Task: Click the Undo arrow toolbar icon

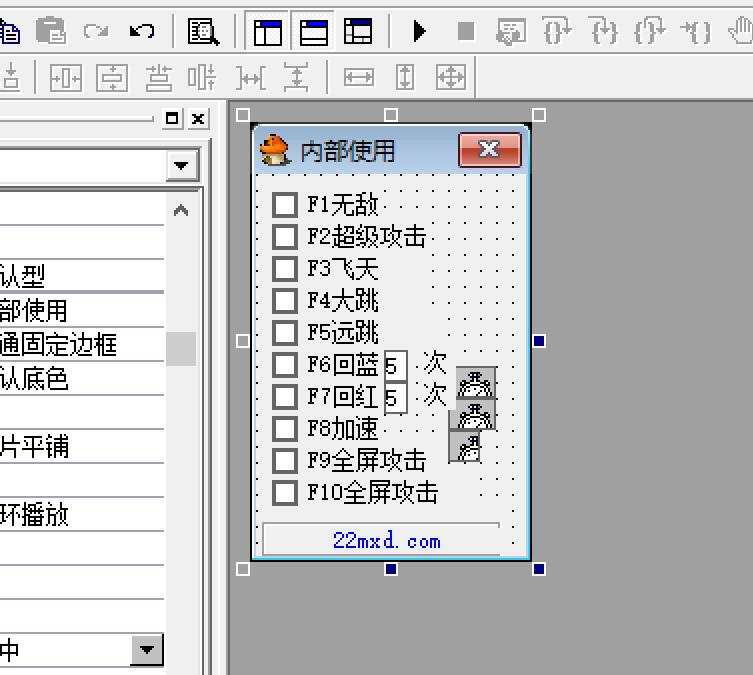Action: point(142,32)
